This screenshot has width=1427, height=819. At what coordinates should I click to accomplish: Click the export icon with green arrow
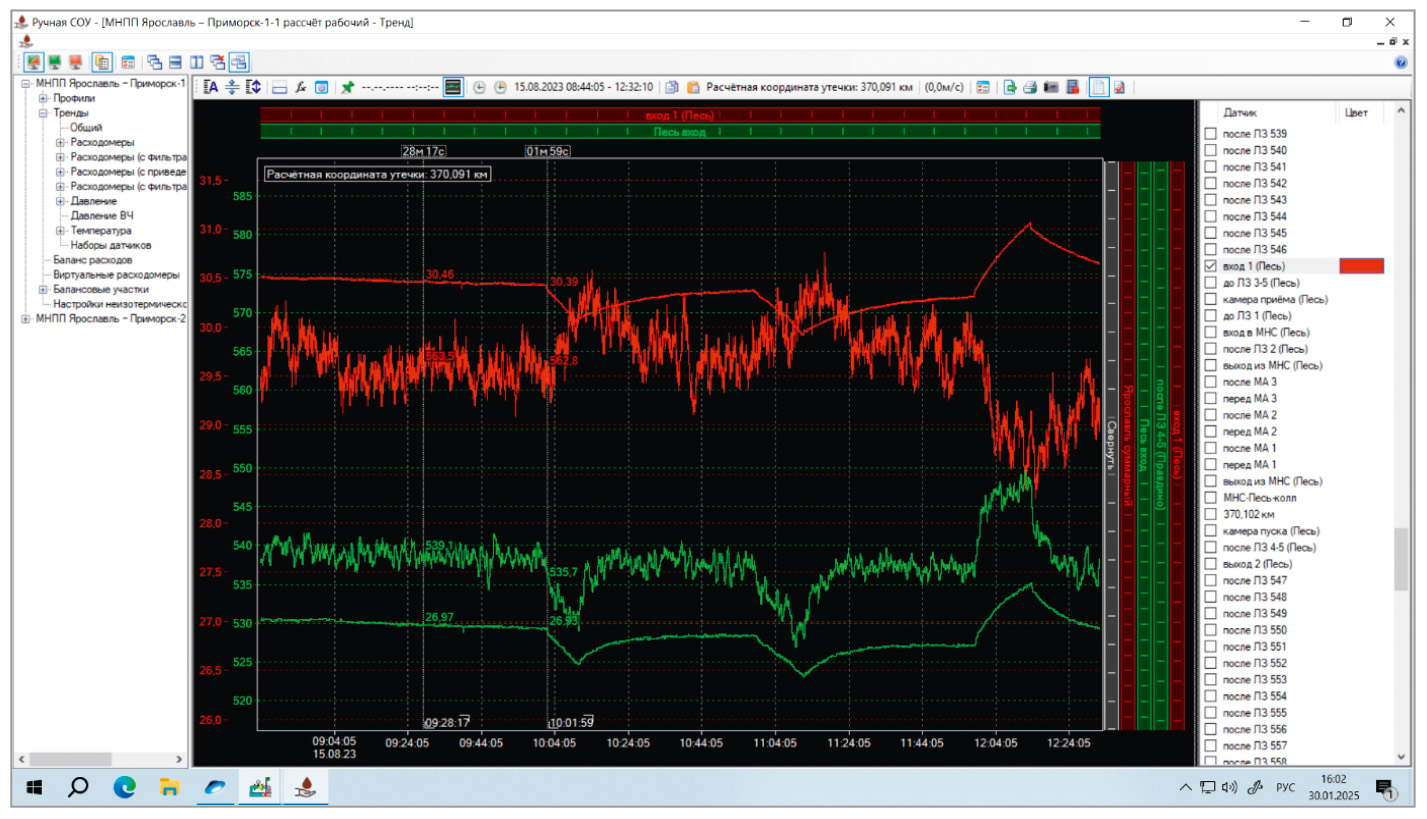click(x=1010, y=87)
